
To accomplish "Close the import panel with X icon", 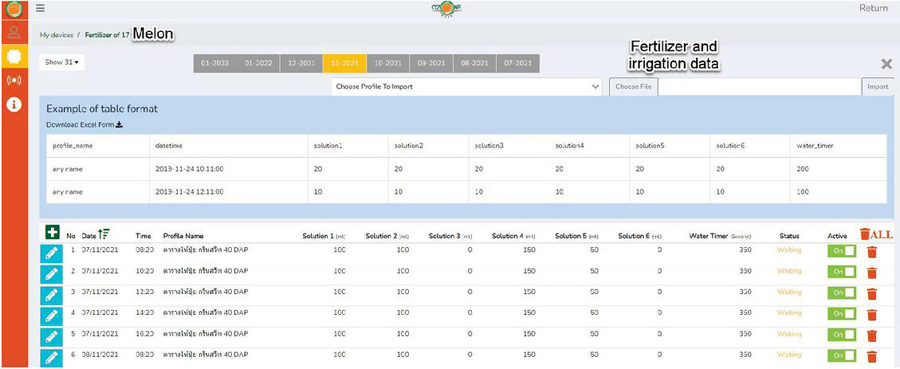I will [887, 64].
